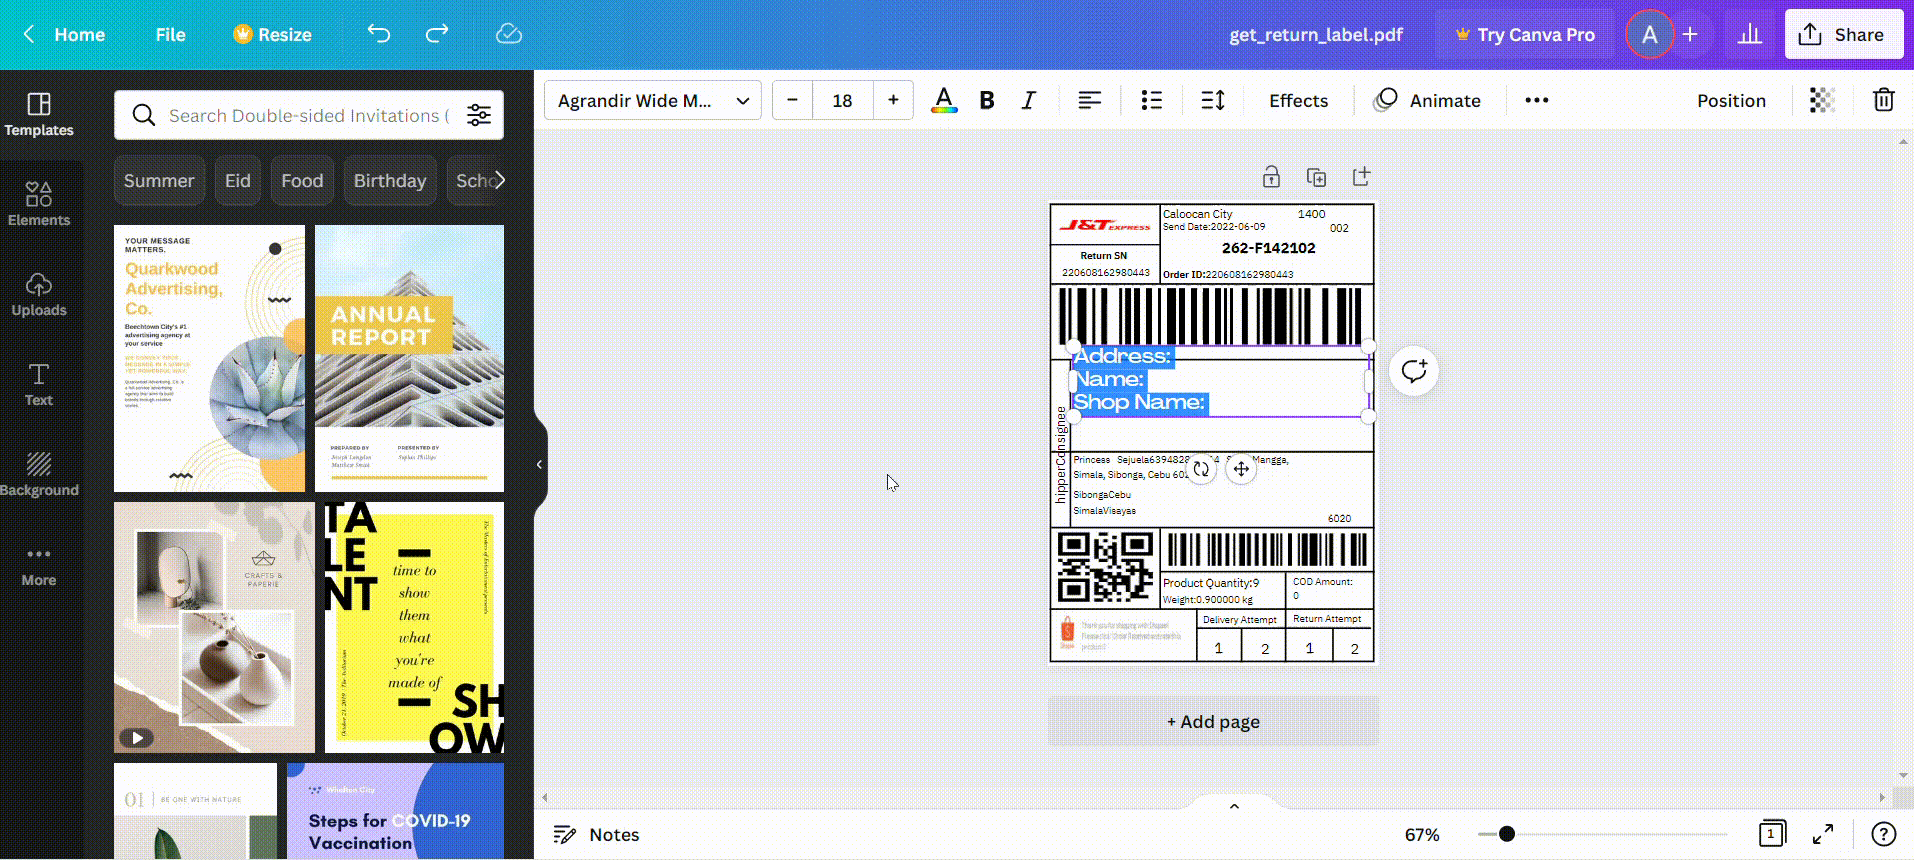Viewport: 1914px width, 860px height.
Task: Click the 67% zoom level
Action: coord(1422,834)
